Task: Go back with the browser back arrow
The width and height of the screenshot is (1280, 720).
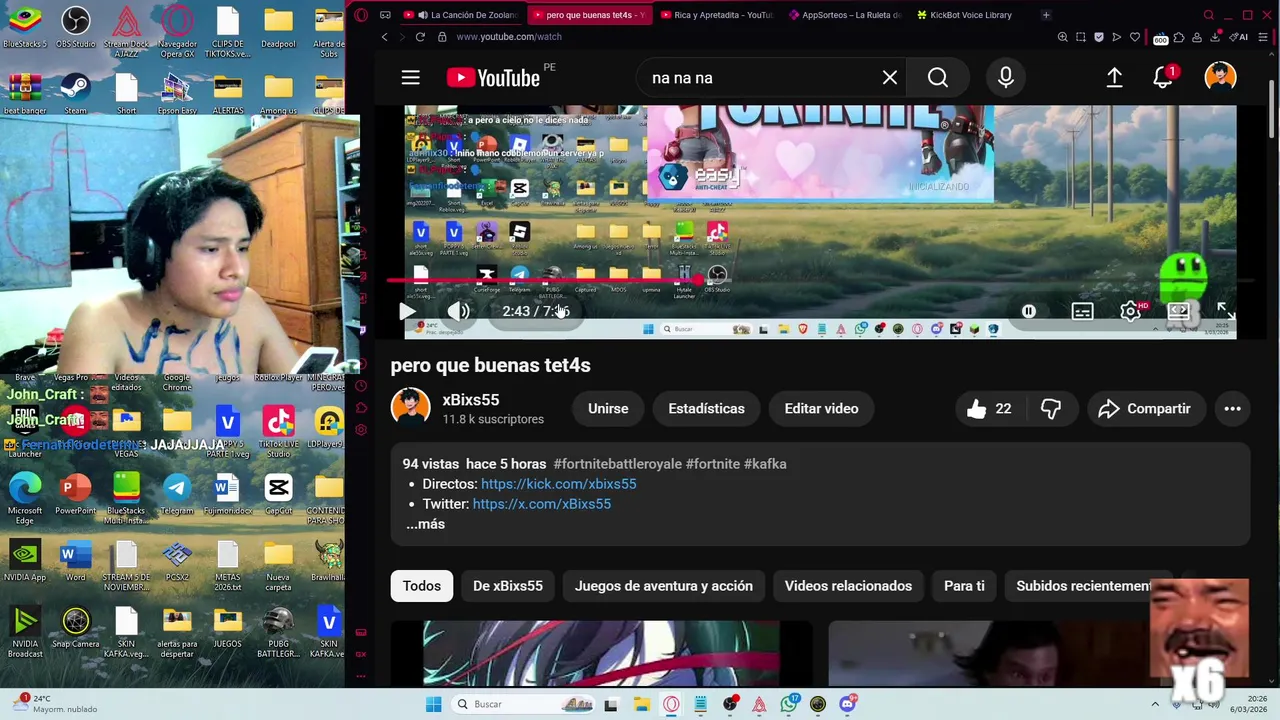Action: (x=384, y=37)
